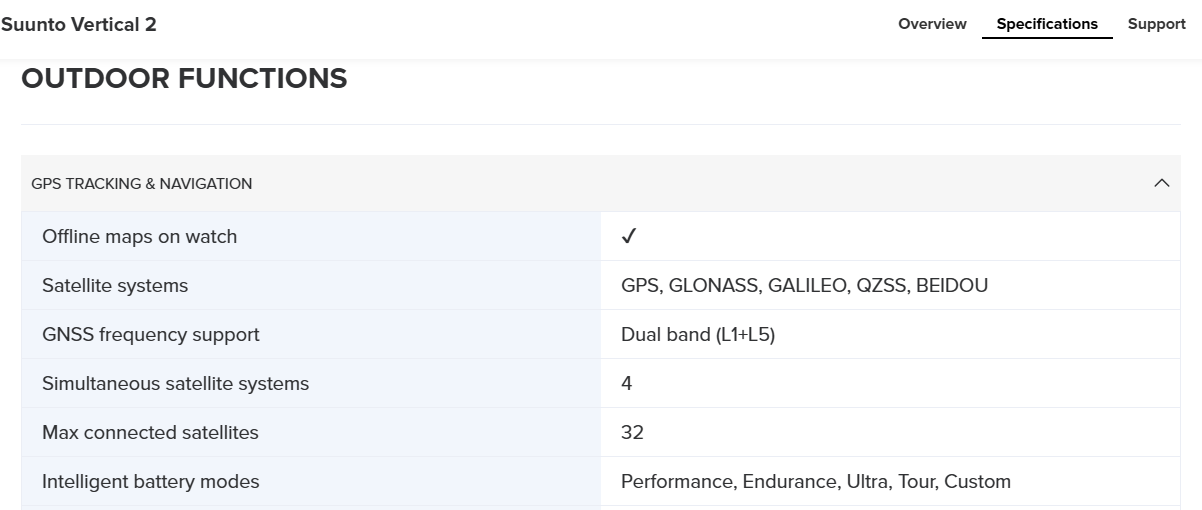Click the offline maps checkmark icon
The width and height of the screenshot is (1202, 510).
click(x=629, y=237)
